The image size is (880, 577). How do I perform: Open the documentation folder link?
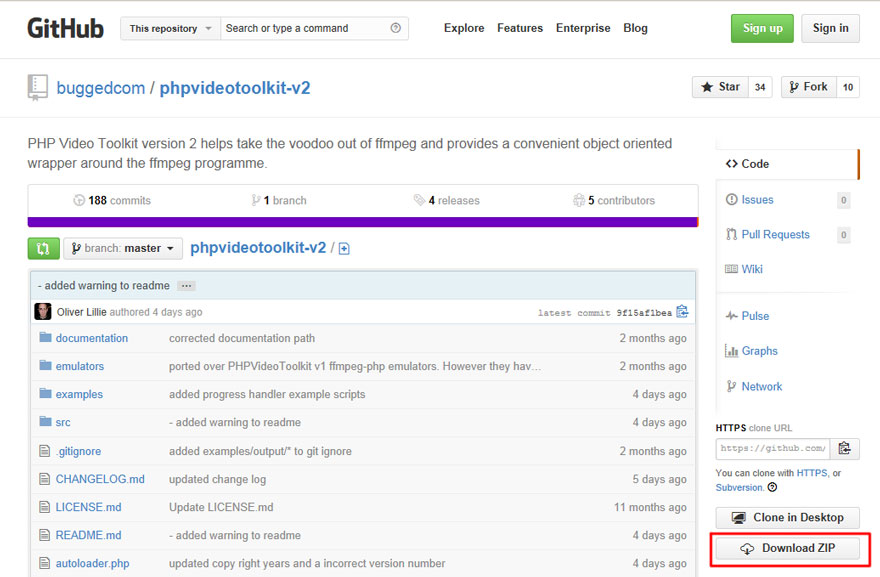(x=91, y=338)
